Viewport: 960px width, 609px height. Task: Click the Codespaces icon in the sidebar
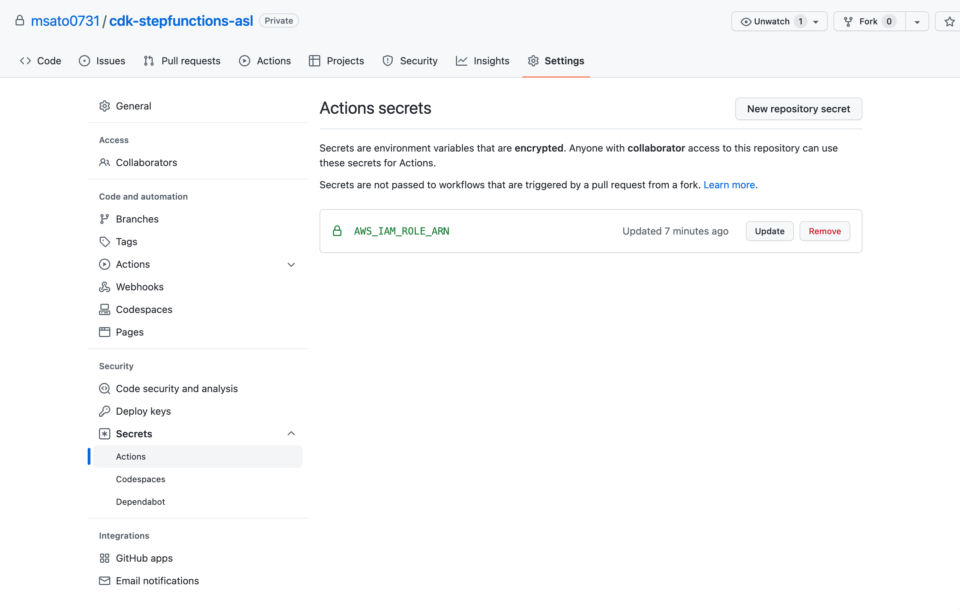point(104,309)
